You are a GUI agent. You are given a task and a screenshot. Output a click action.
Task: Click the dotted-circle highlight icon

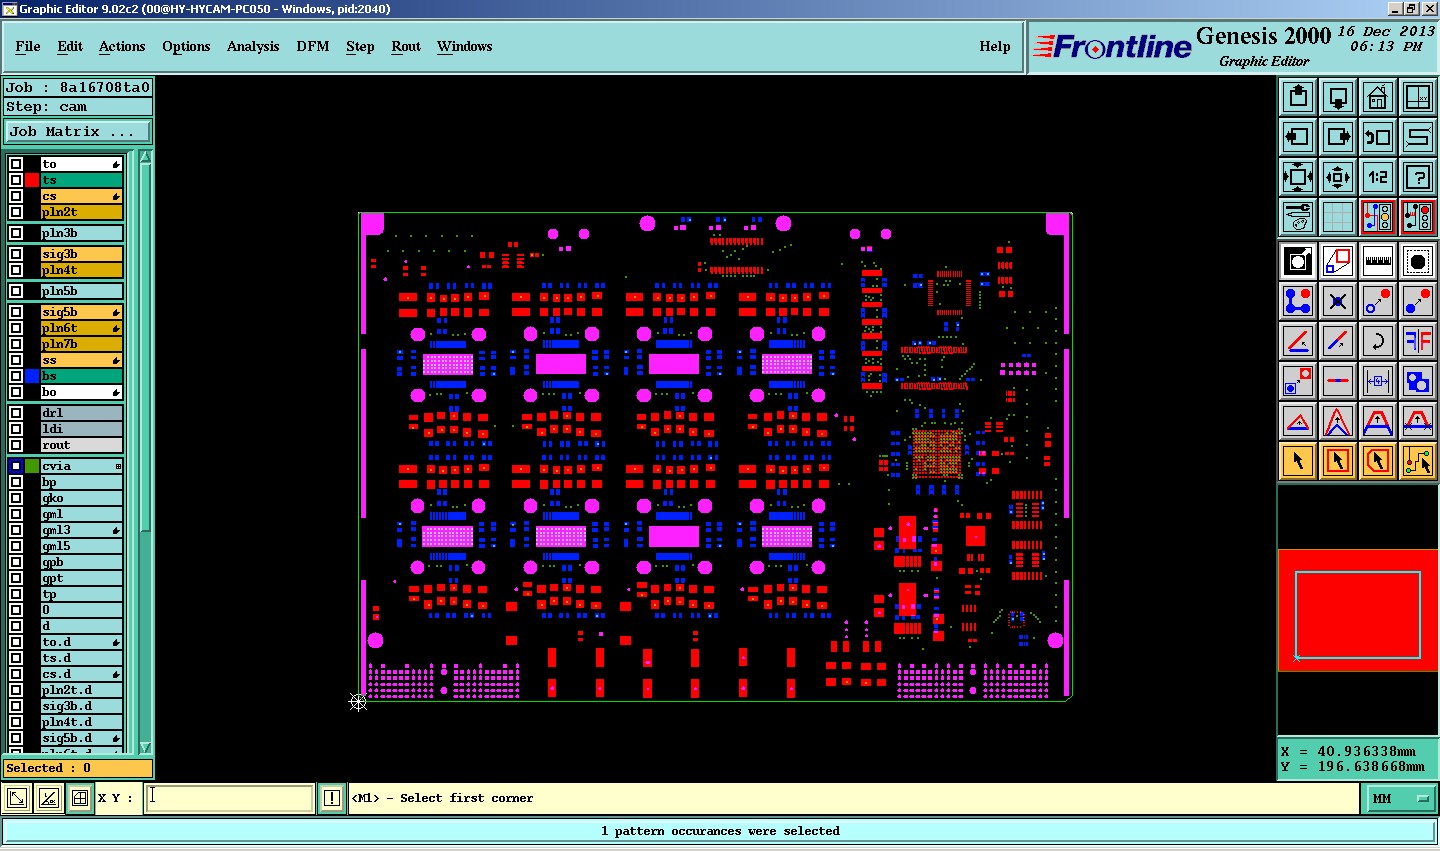1418,261
